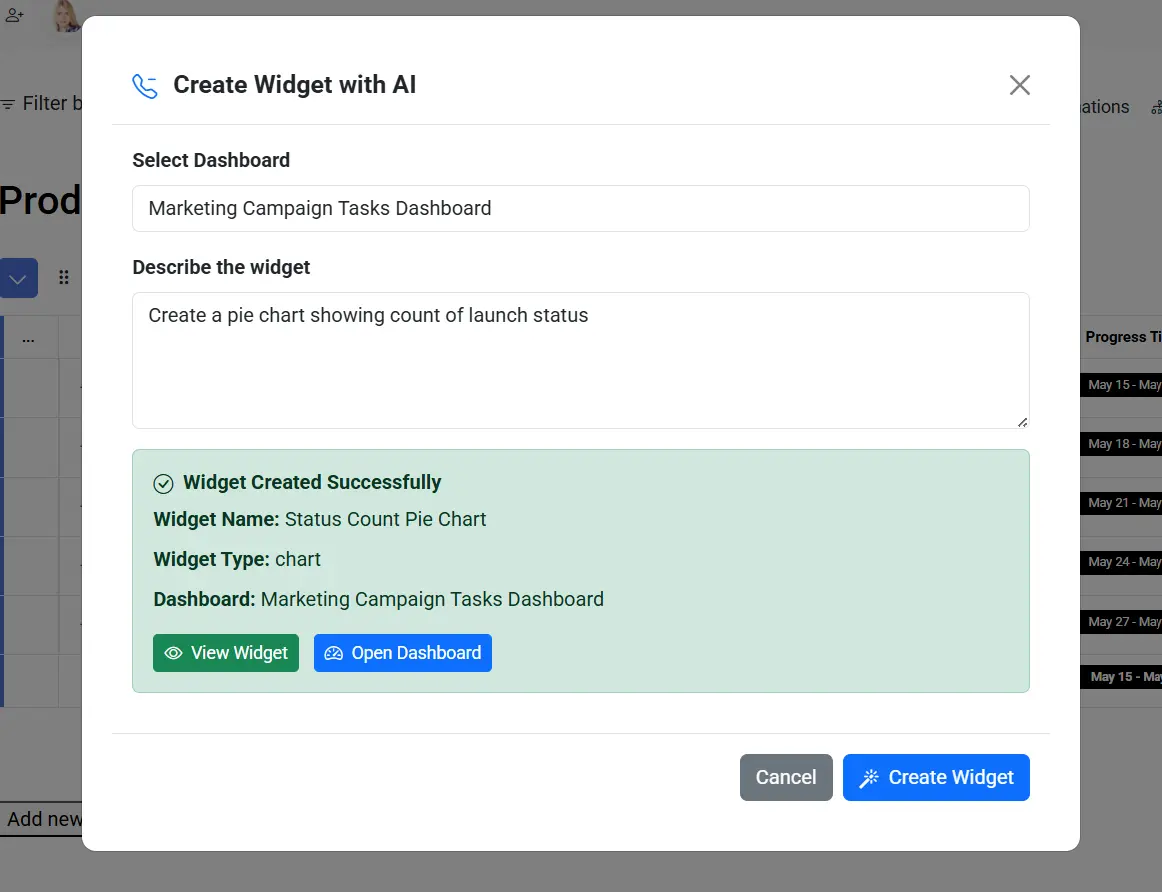Viewport: 1162px width, 892px height.
Task: Click the phone icon beside dialog title
Action: (145, 86)
